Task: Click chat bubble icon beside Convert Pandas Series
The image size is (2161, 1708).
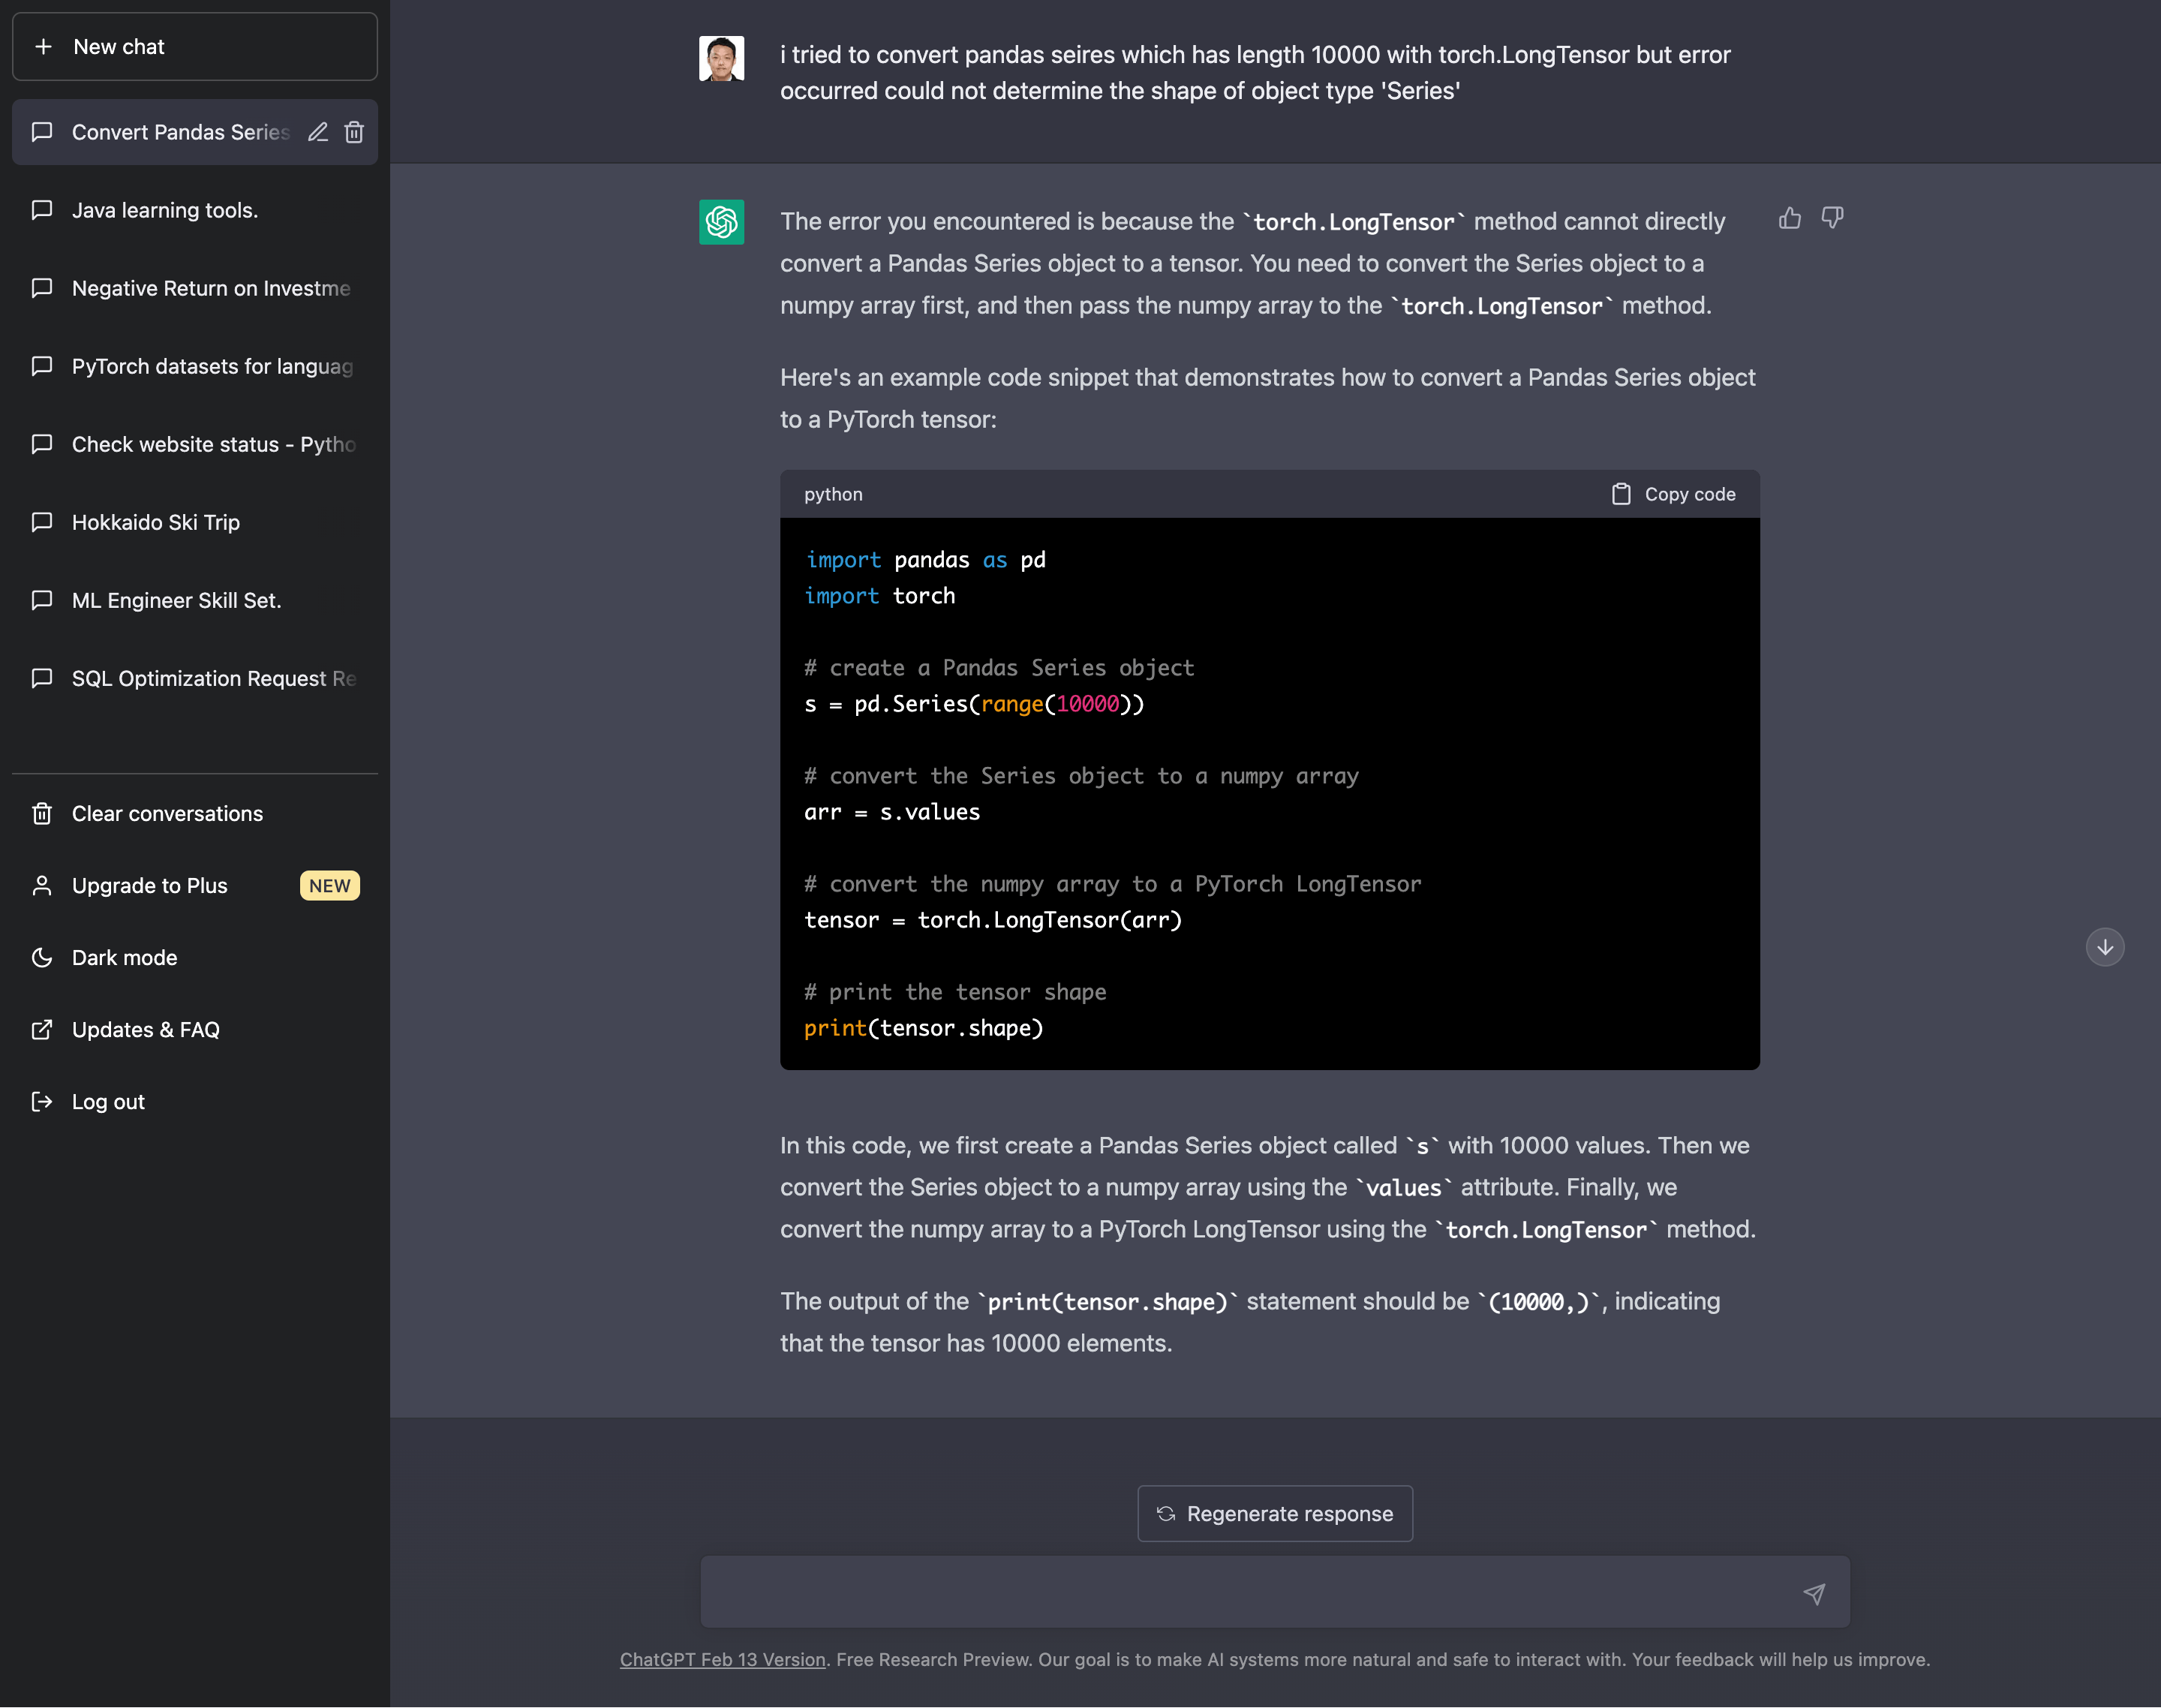Action: coord(42,132)
